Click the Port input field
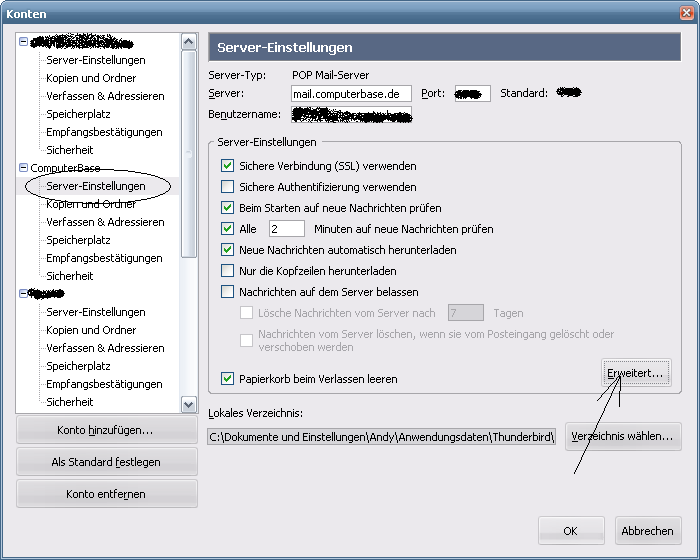Image resolution: width=700 pixels, height=560 pixels. 472,94
